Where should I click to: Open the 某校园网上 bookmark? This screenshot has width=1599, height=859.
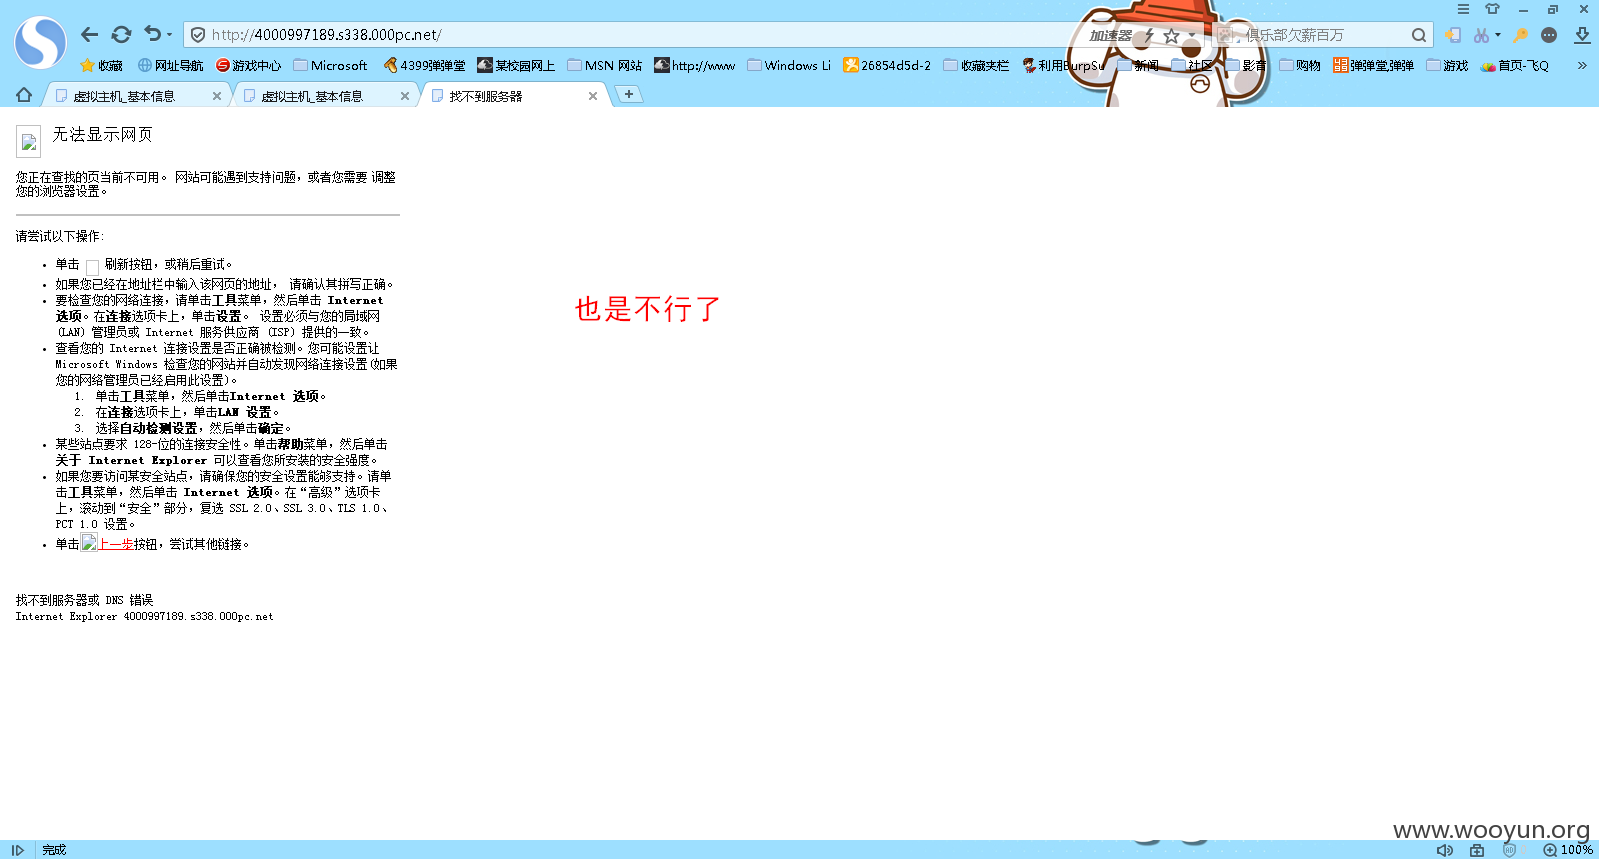coord(516,66)
